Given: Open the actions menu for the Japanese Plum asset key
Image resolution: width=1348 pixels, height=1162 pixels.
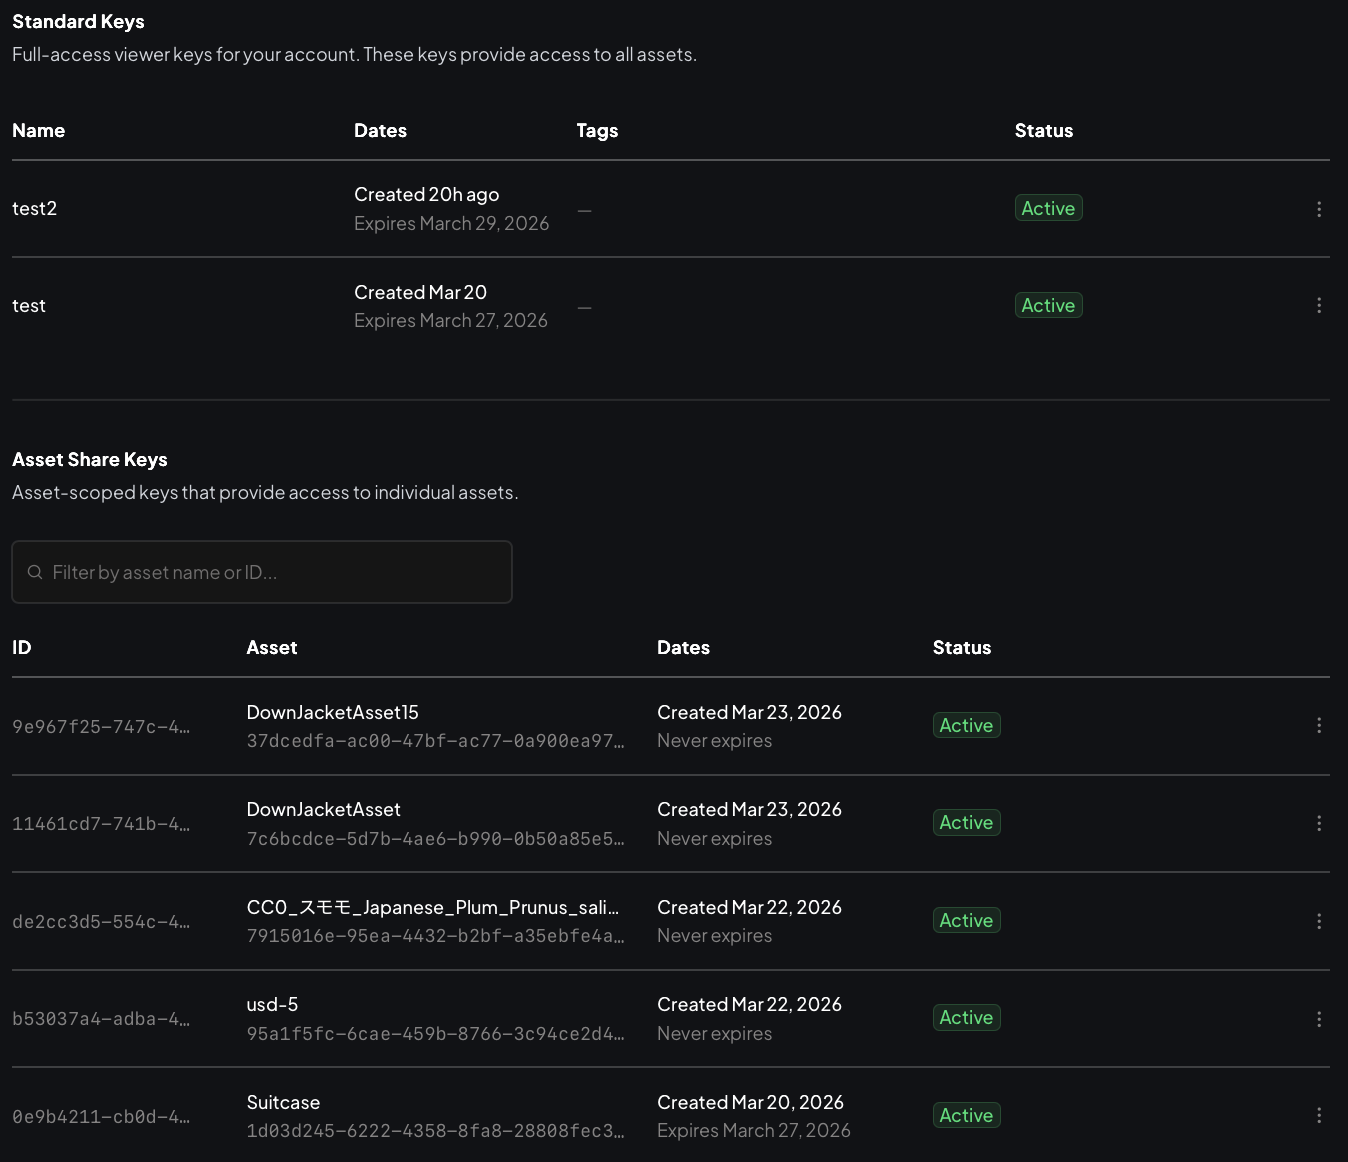Looking at the screenshot, I should 1319,920.
